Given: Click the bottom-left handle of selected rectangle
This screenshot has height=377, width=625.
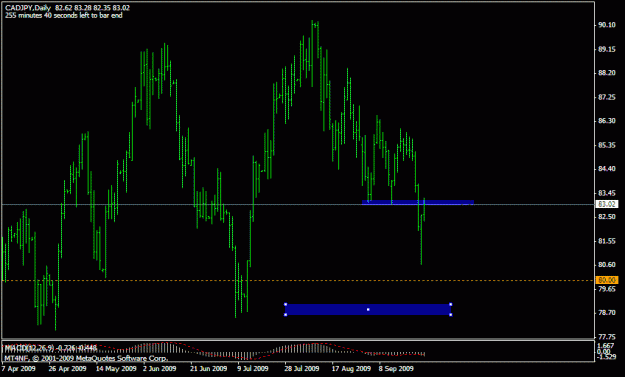Looking at the screenshot, I should coord(285,315).
